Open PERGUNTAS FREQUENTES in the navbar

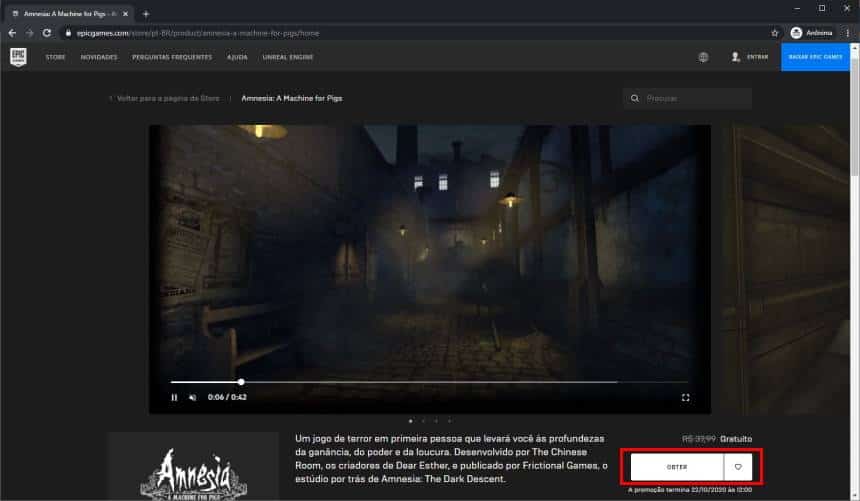click(172, 57)
